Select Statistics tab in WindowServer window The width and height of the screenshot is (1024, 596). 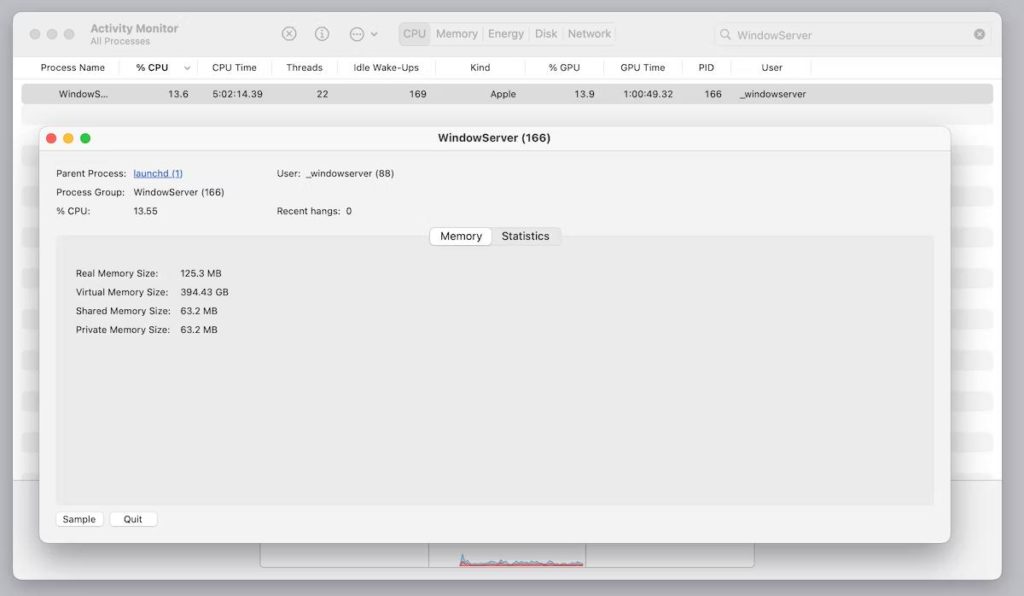(525, 236)
